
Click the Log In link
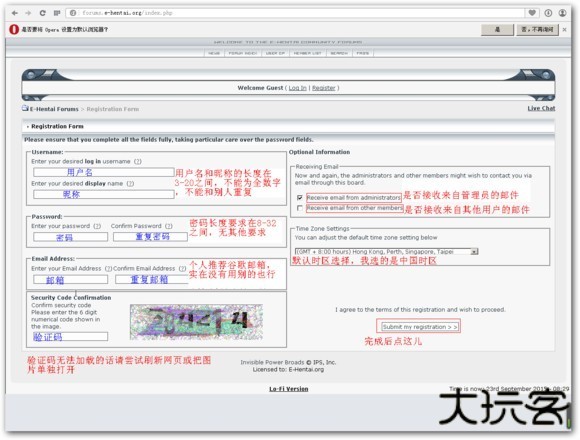(297, 88)
